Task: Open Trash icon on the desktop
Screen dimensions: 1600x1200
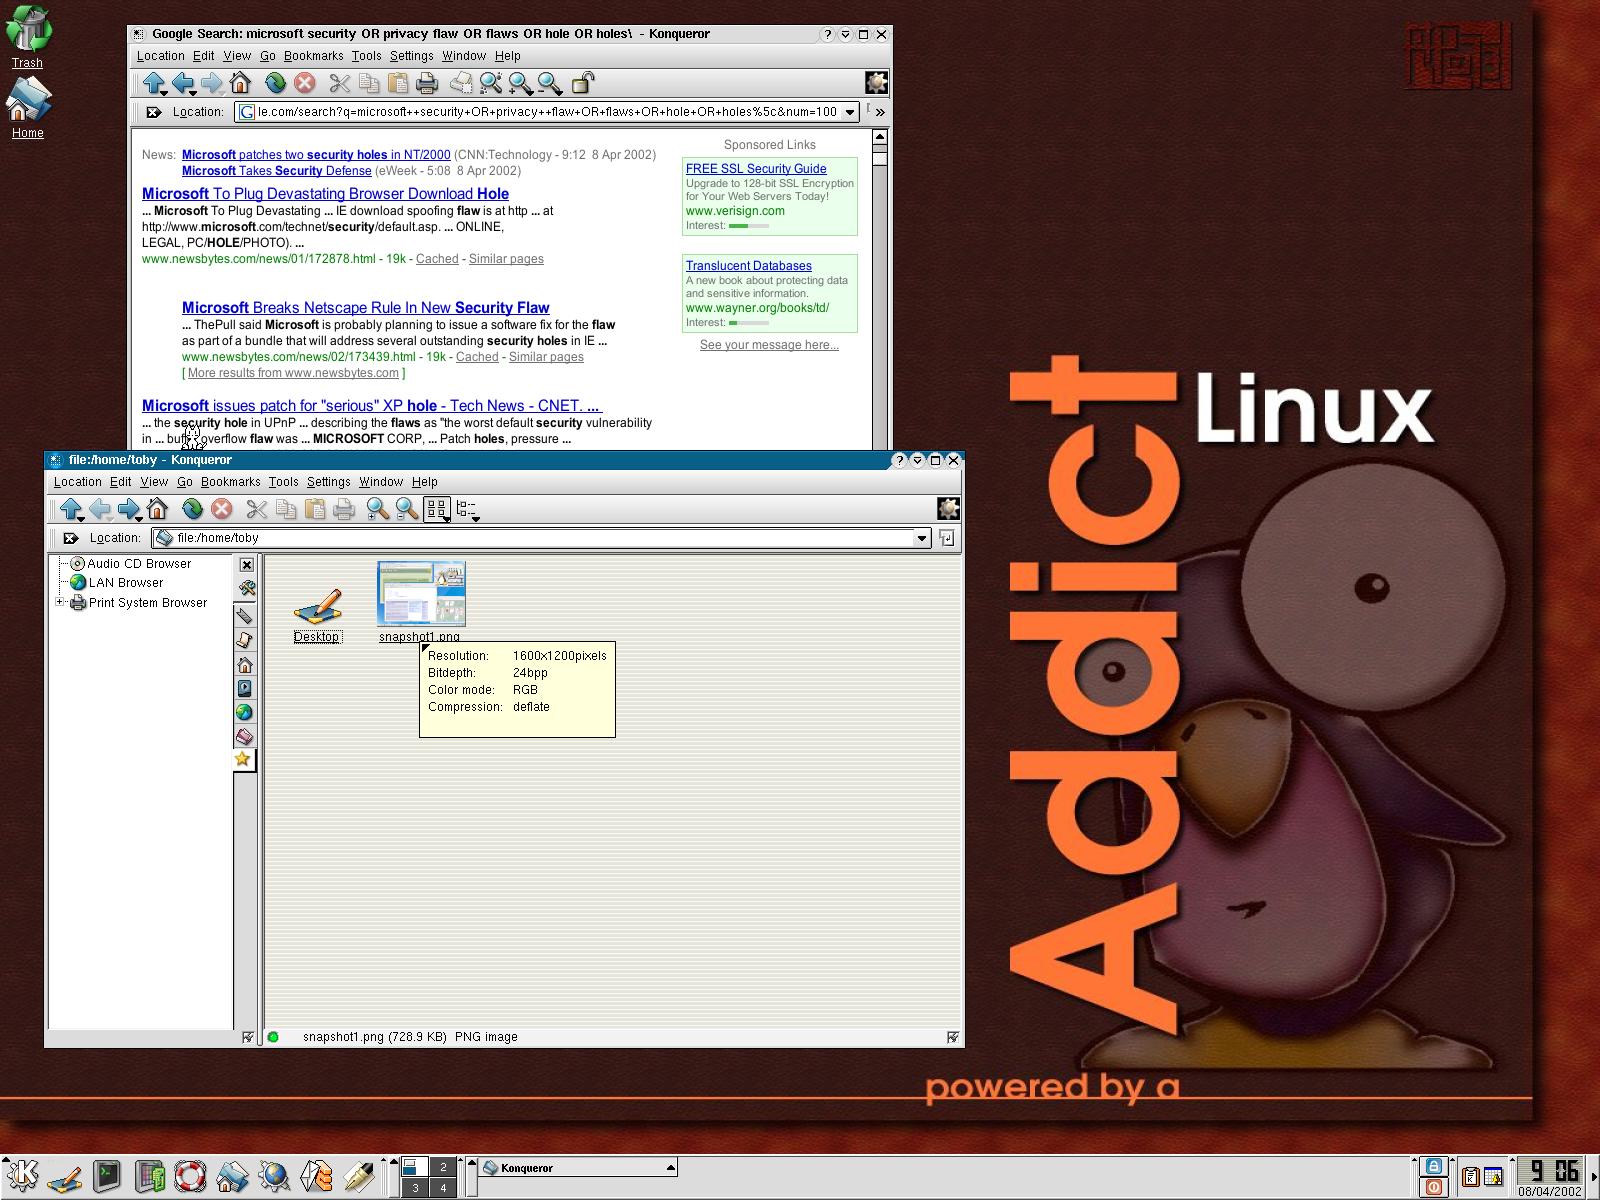Action: click(28, 28)
